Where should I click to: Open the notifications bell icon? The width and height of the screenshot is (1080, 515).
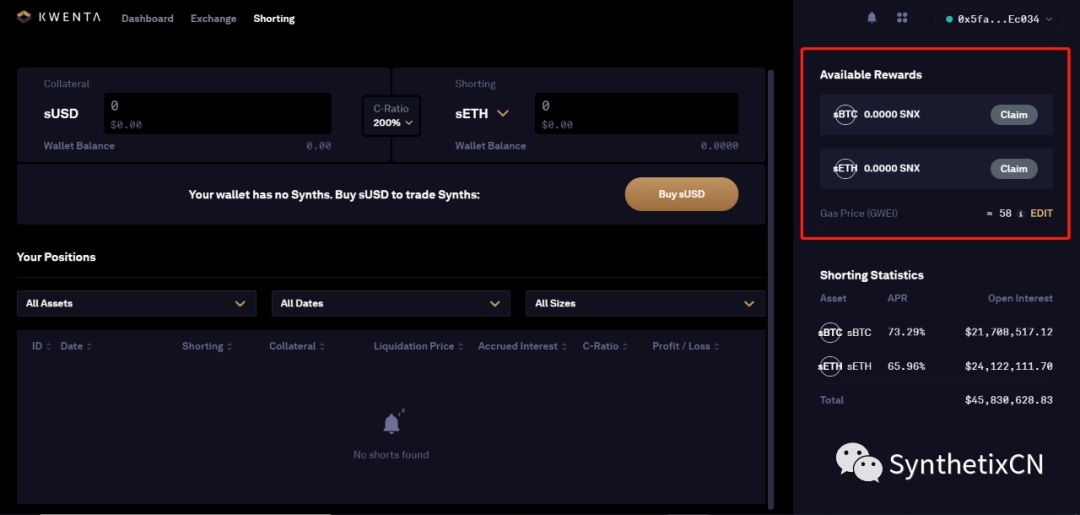pos(871,18)
